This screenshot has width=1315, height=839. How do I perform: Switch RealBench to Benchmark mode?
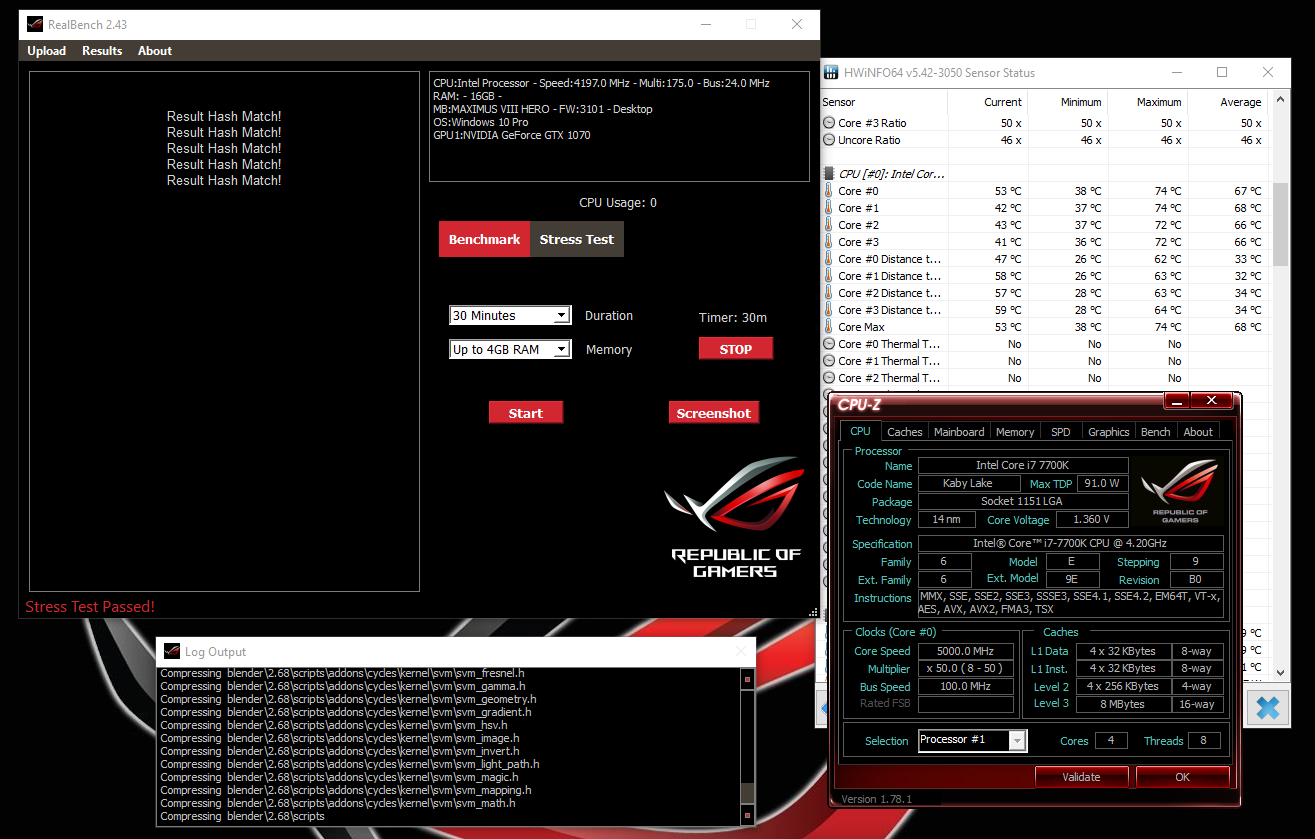pyautogui.click(x=484, y=240)
